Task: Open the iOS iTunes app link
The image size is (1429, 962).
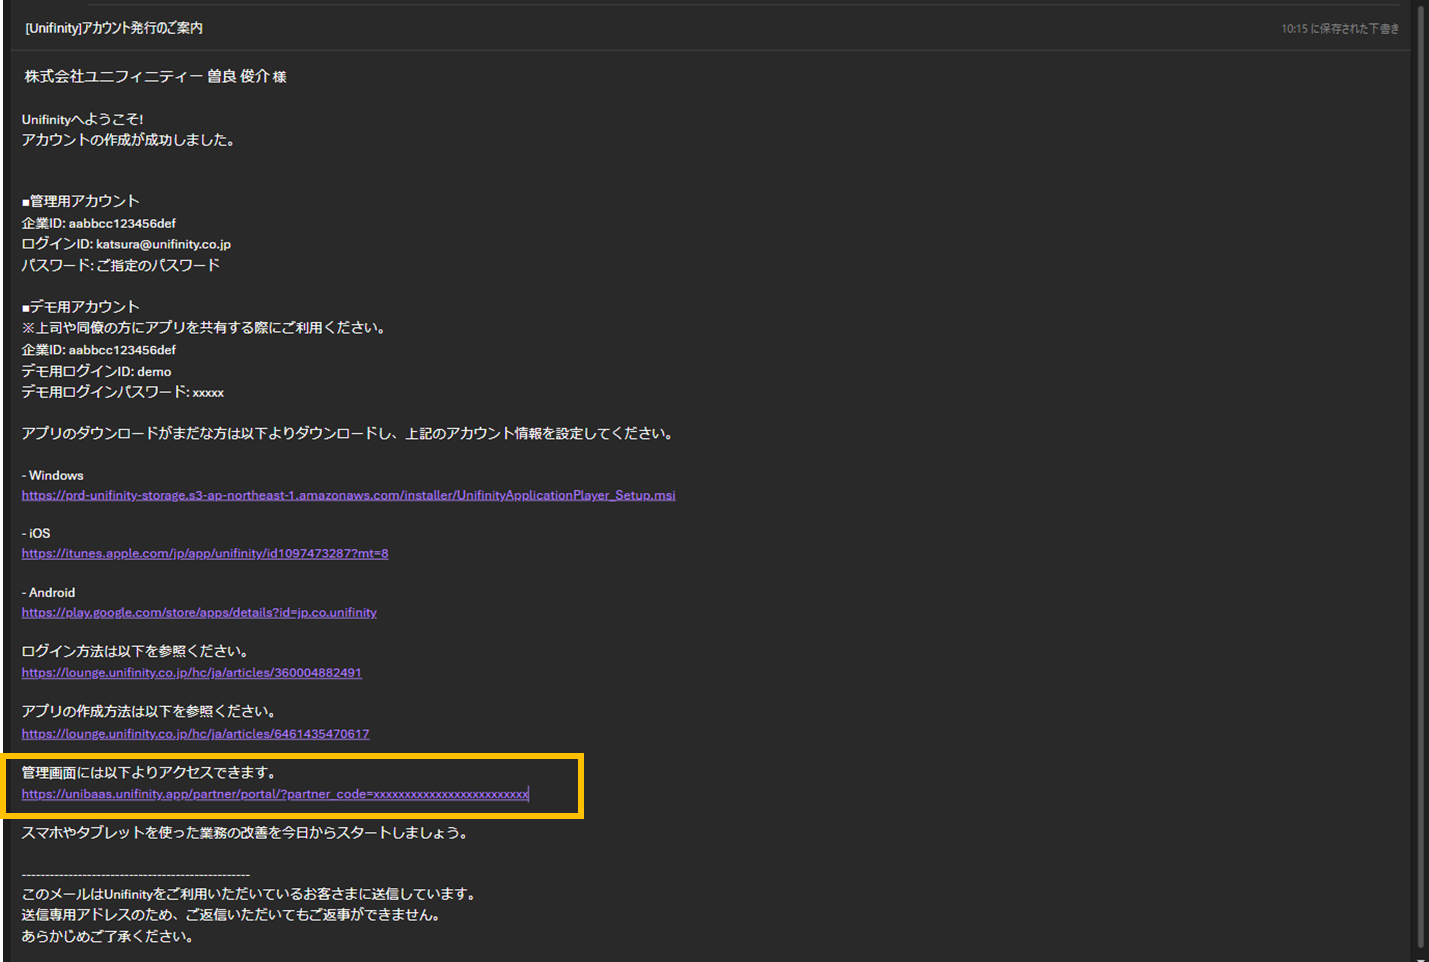Action: (205, 553)
